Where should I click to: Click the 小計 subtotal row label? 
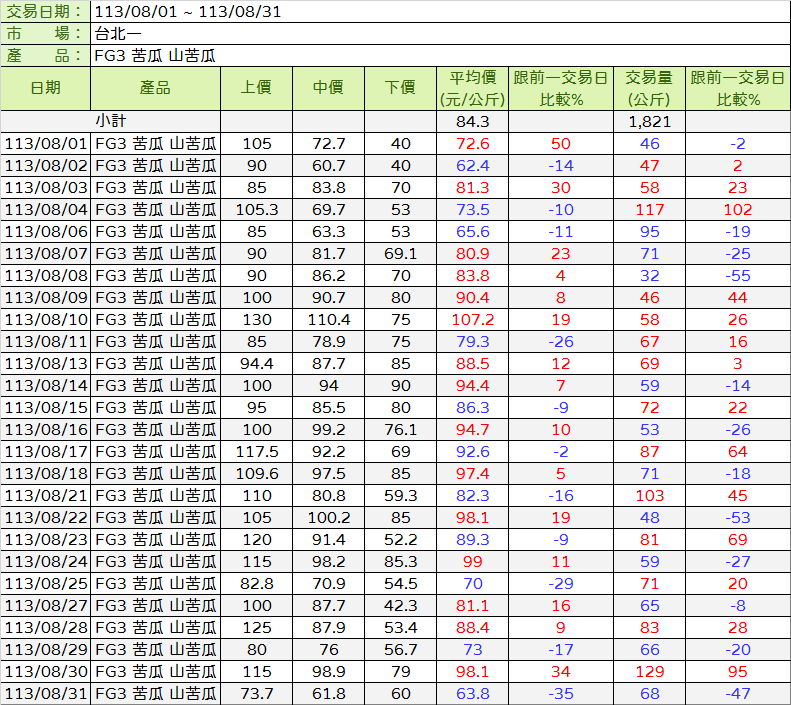click(110, 121)
